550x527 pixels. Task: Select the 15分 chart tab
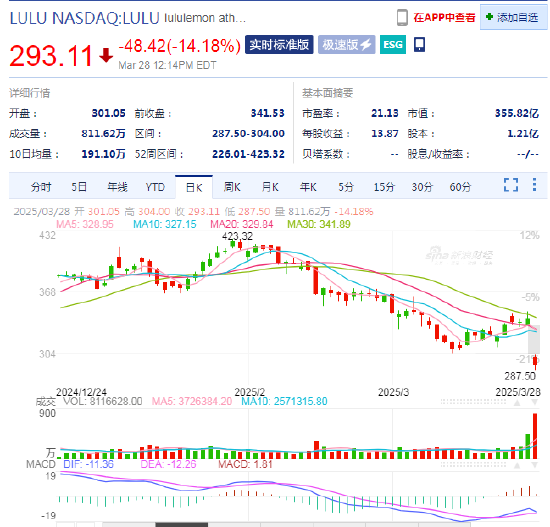click(384, 187)
